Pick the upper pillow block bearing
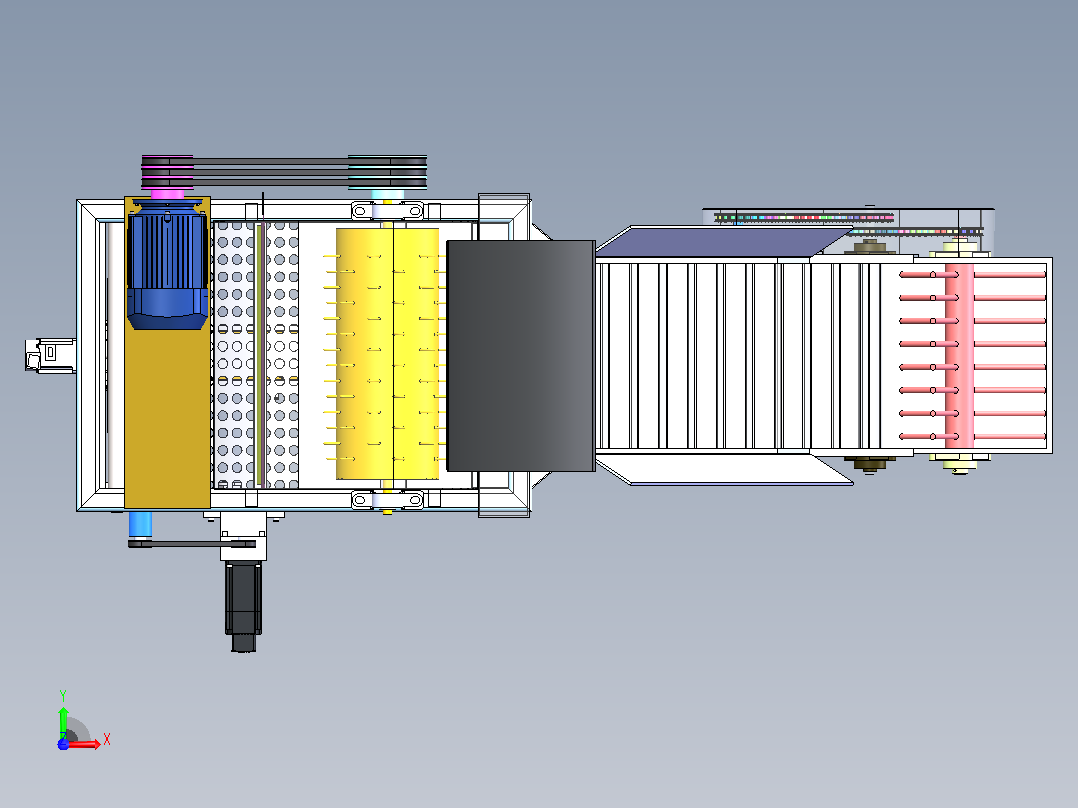This screenshot has width=1078, height=808. [x=387, y=210]
